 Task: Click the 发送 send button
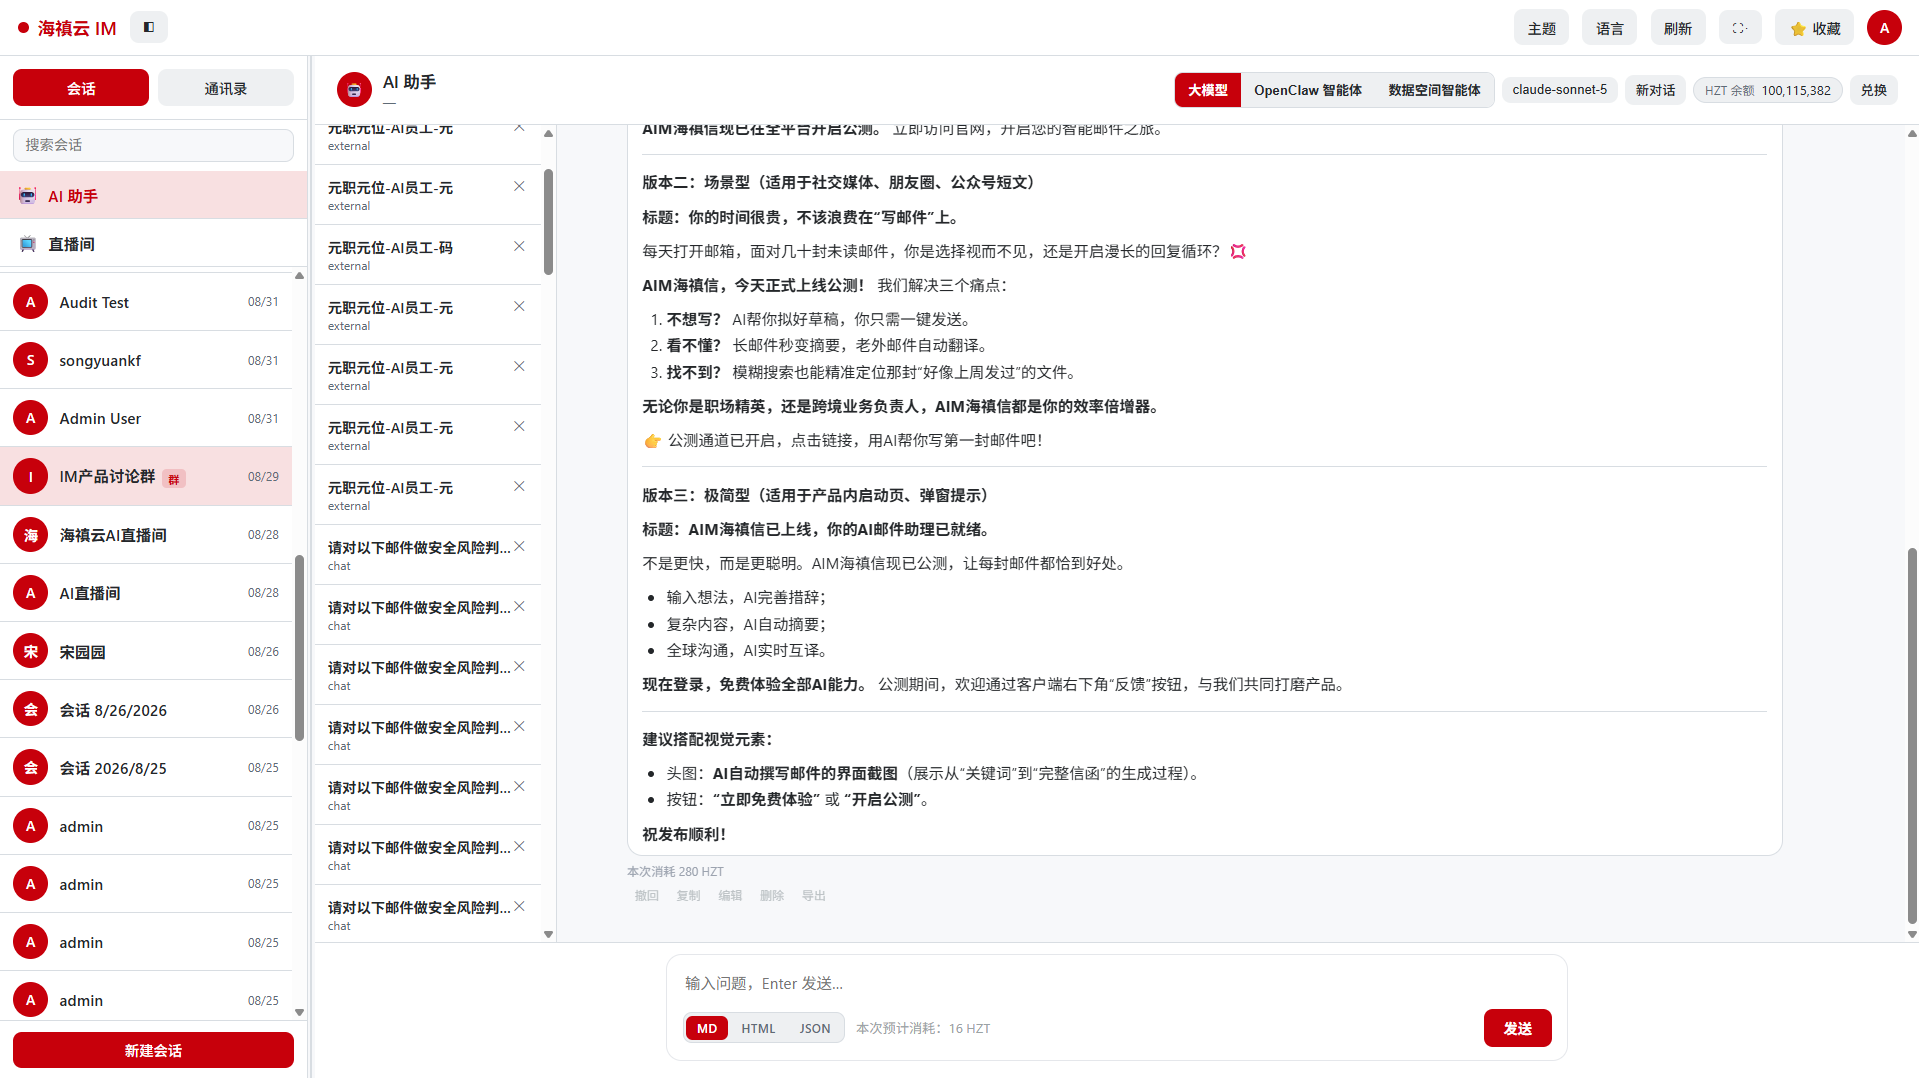pos(1517,1028)
